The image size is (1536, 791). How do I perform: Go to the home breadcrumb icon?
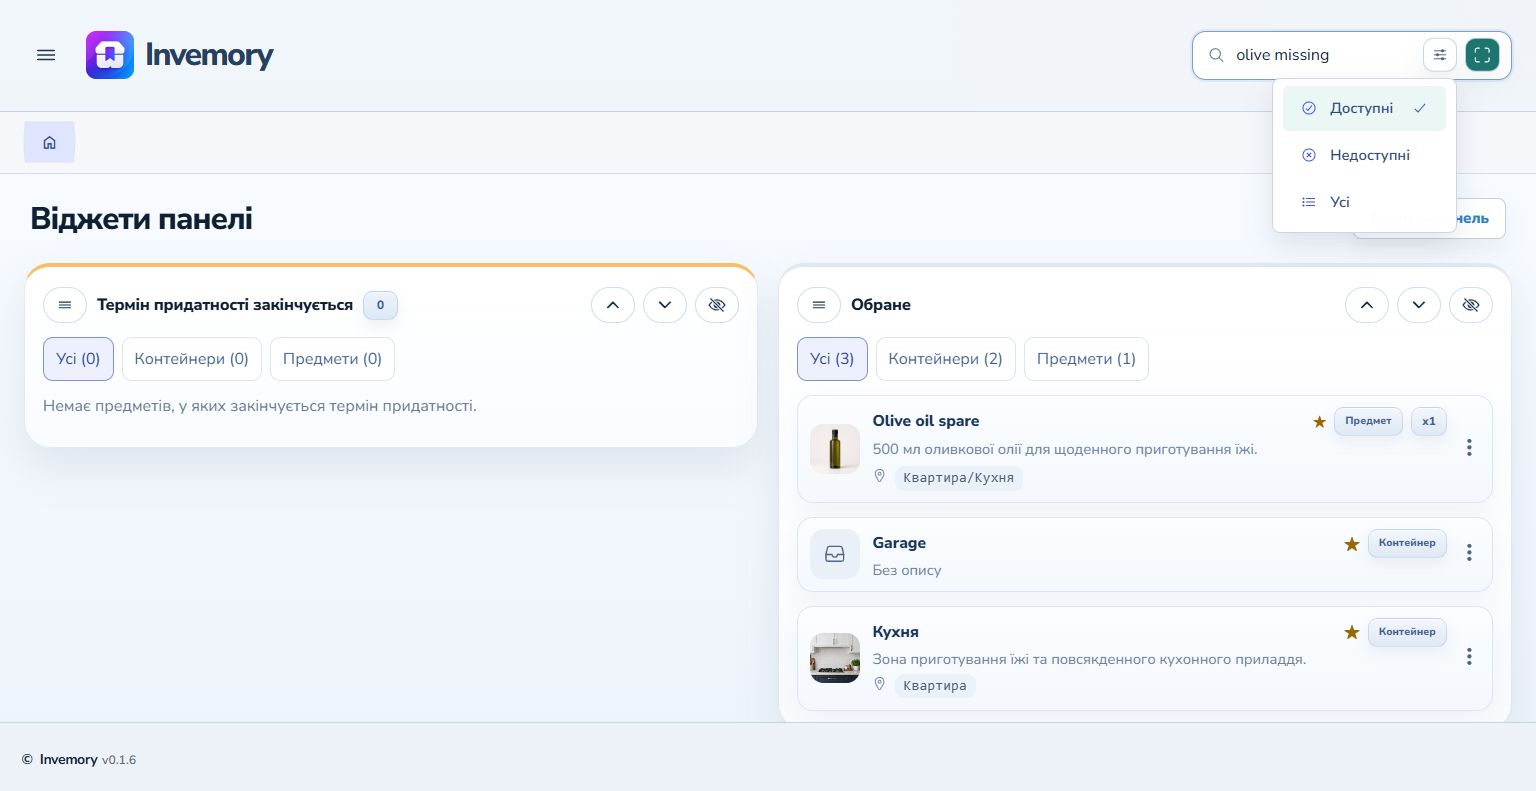tap(49, 143)
